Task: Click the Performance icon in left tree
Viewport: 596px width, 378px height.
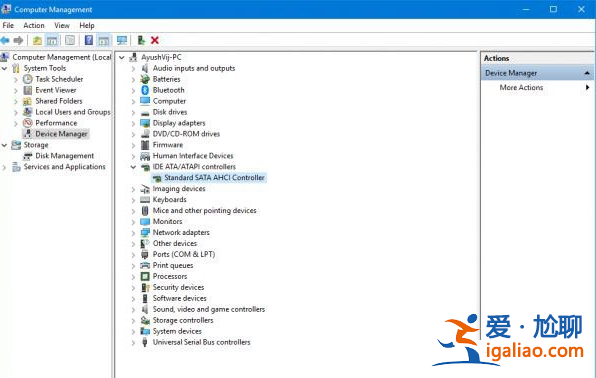Action: [27, 123]
